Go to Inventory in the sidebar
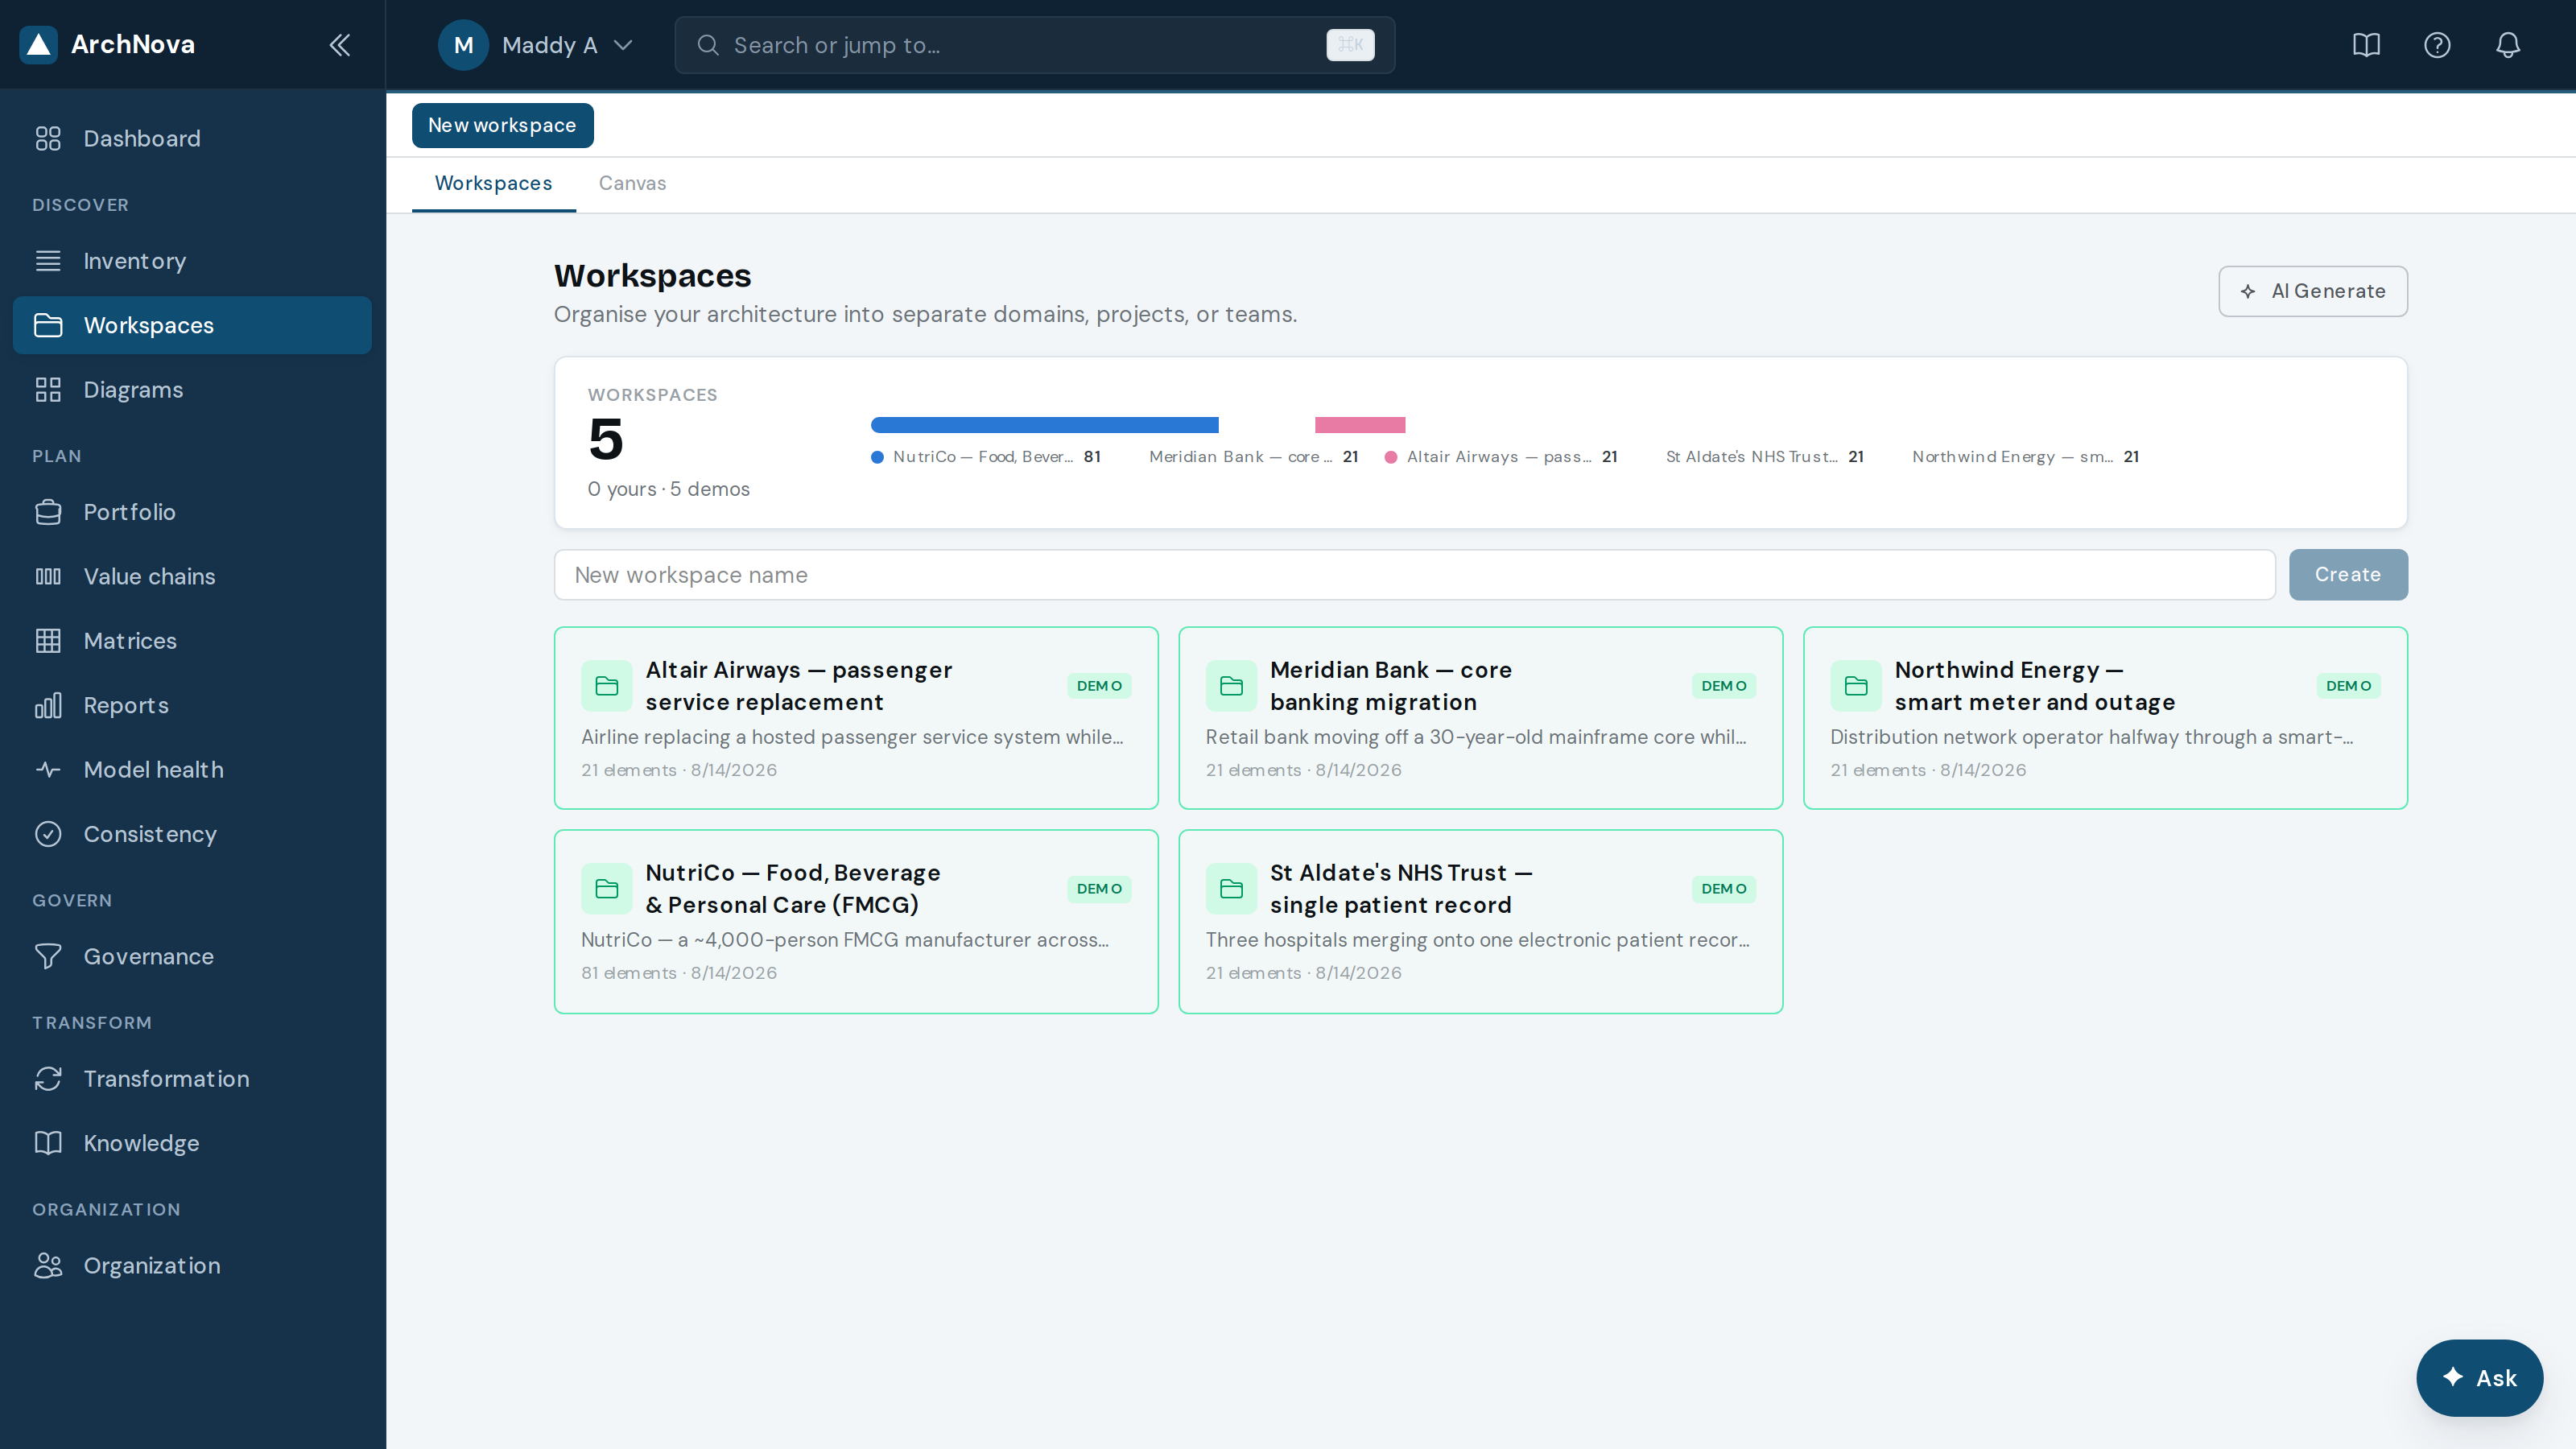Screen dimensions: 2576x1449 coord(192,261)
